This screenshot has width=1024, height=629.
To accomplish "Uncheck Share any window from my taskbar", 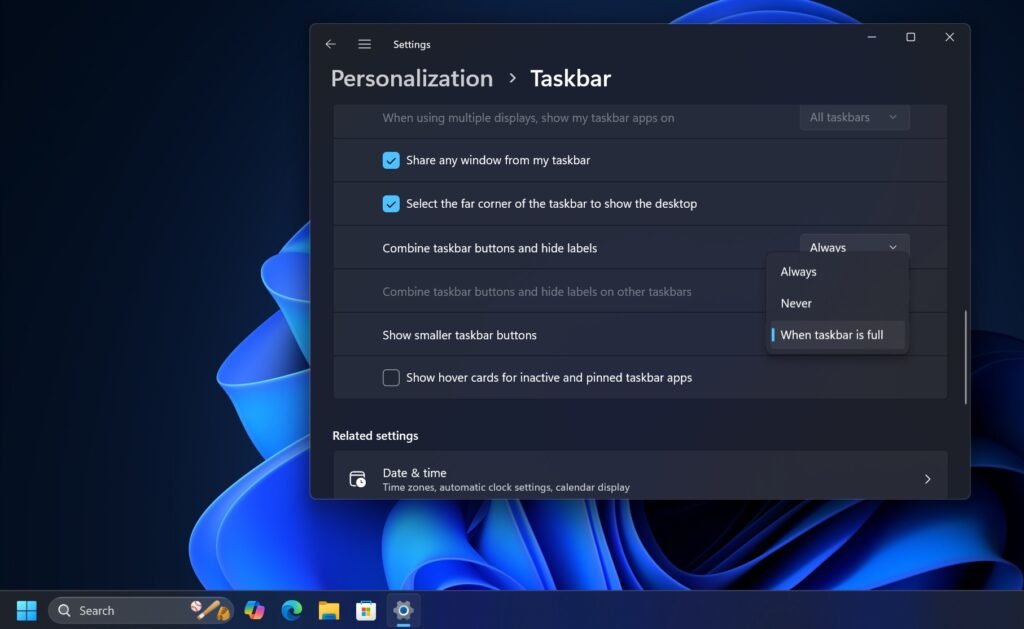I will click(391, 160).
